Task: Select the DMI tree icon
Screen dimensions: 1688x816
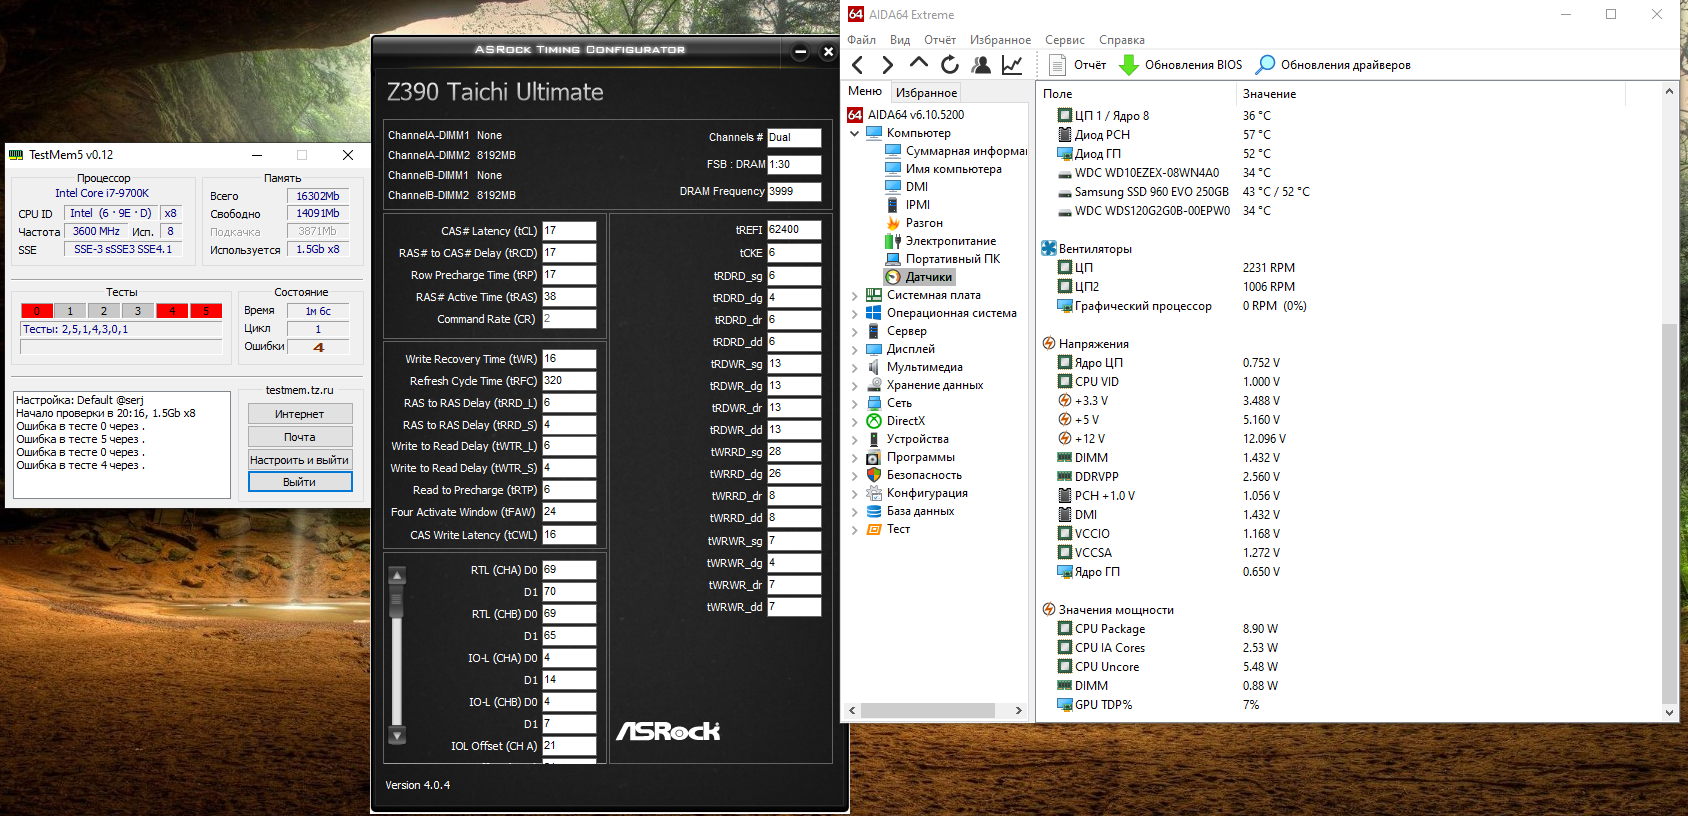Action: click(893, 187)
